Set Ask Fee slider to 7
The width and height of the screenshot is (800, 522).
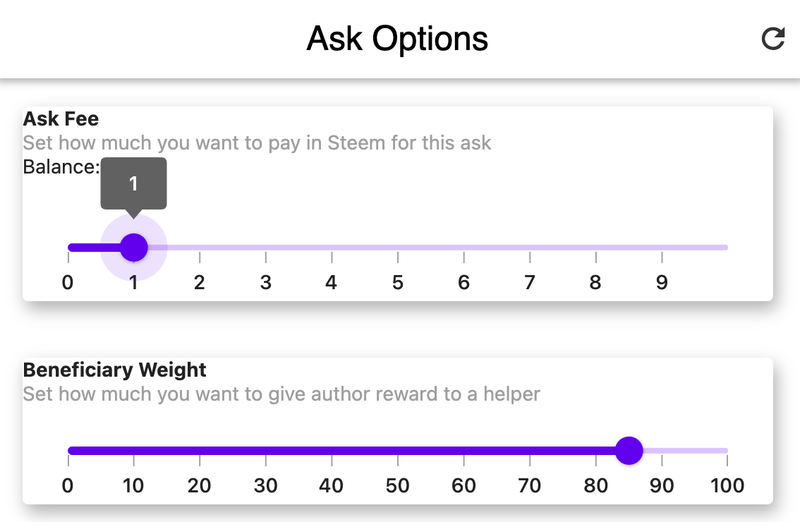[x=529, y=247]
